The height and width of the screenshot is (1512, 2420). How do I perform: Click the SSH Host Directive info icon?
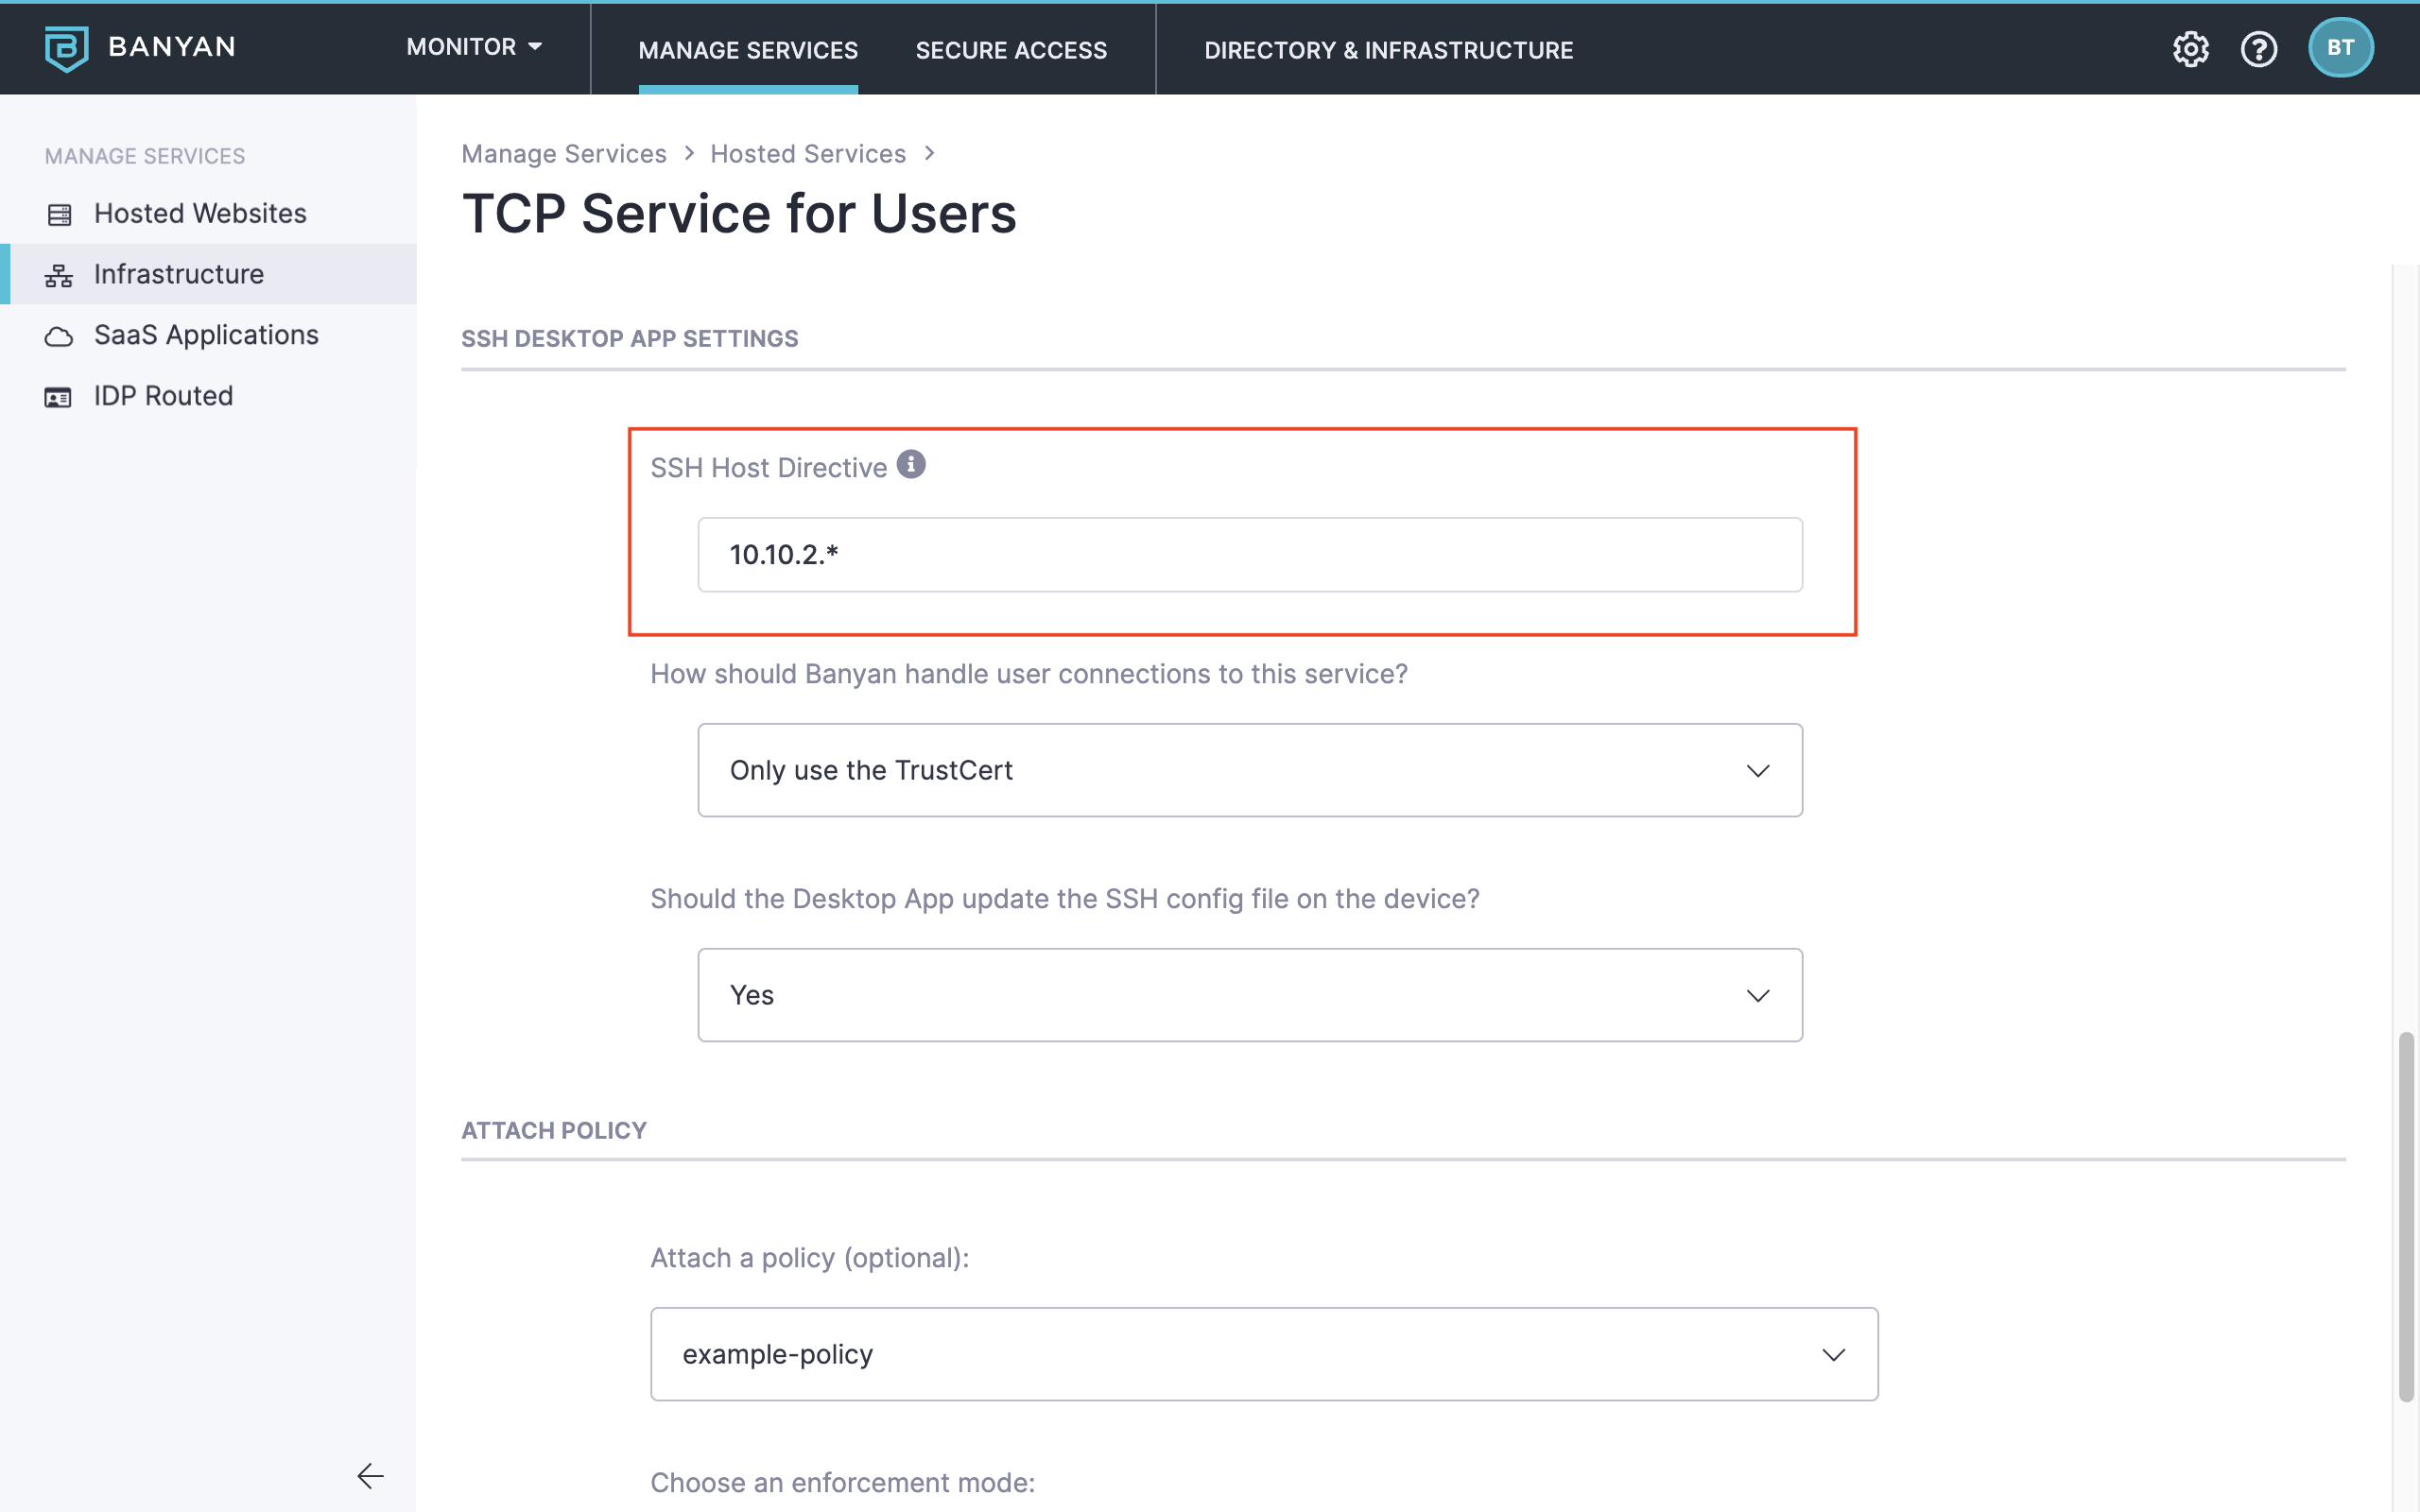[910, 464]
